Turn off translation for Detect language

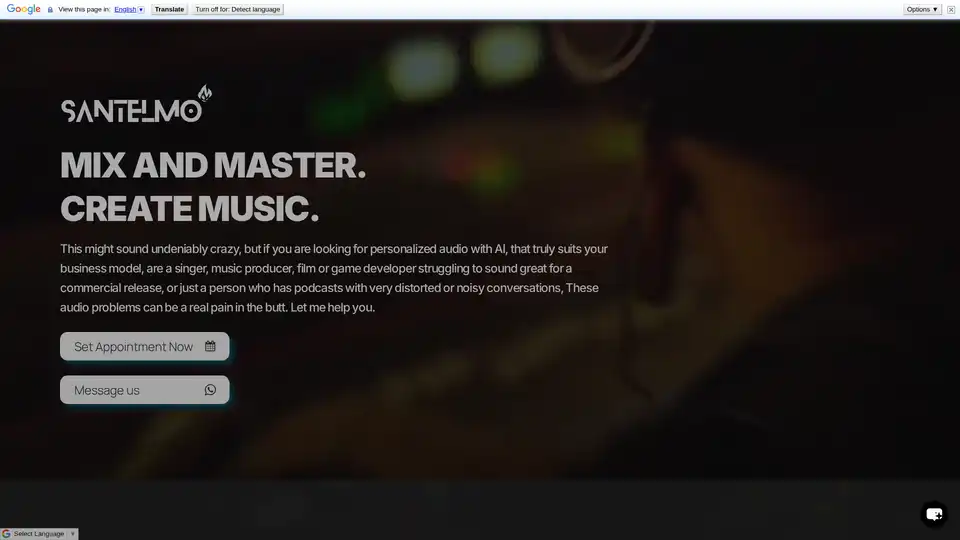click(238, 9)
